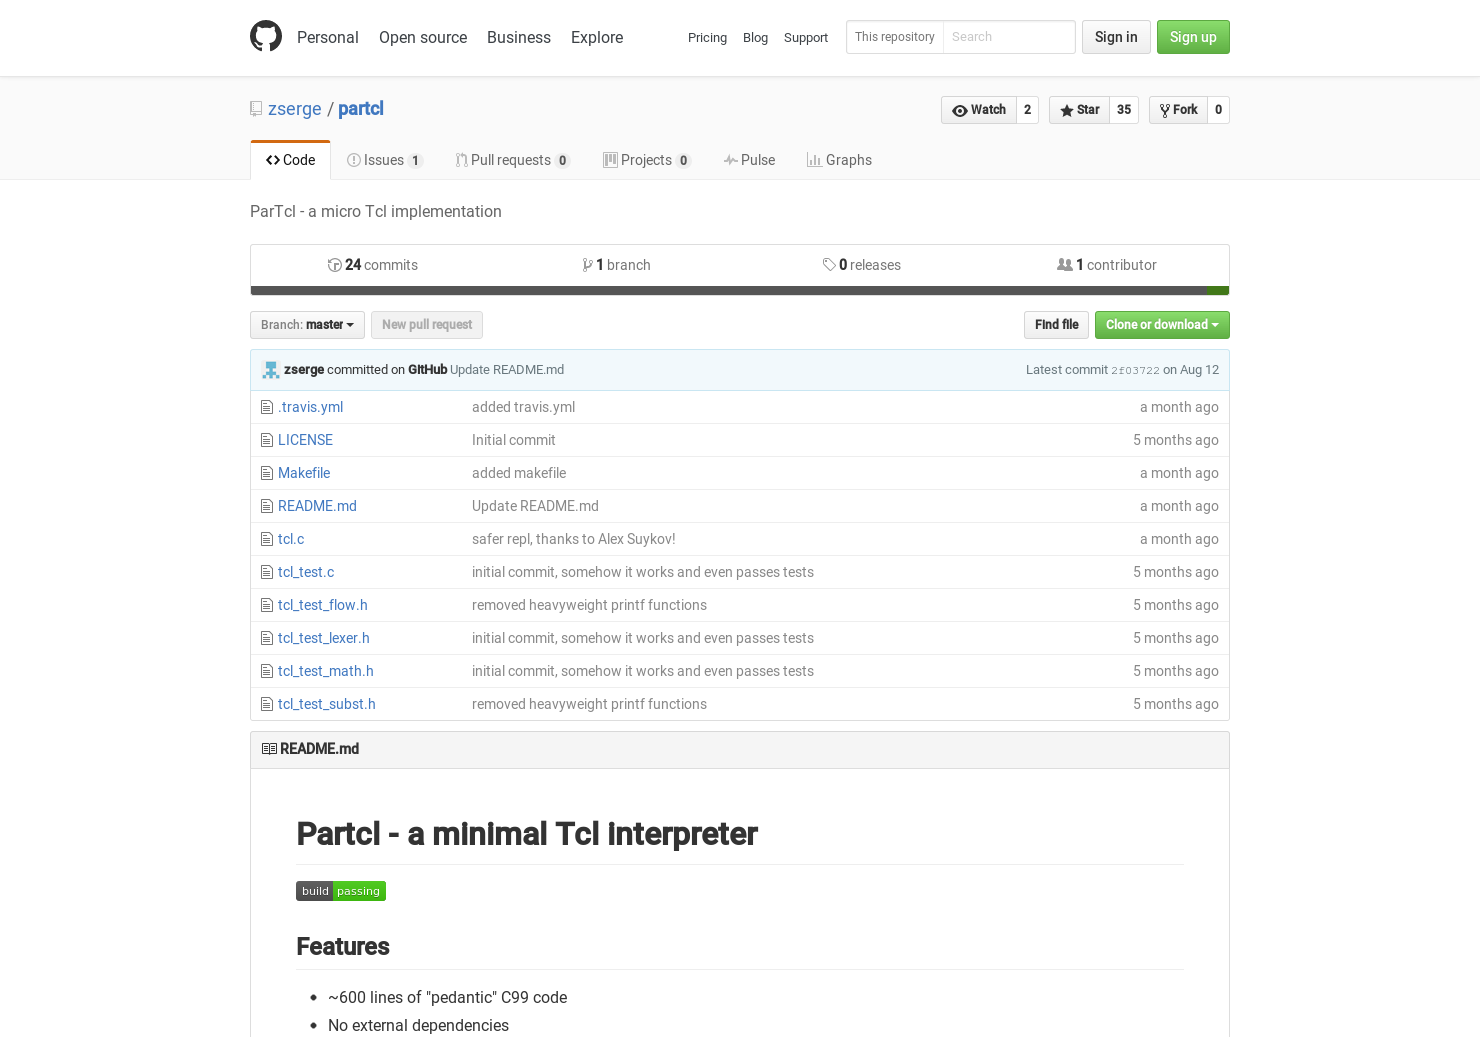This screenshot has height=1037, width=1480.
Task: Click the commits history clock icon
Action: (x=335, y=265)
